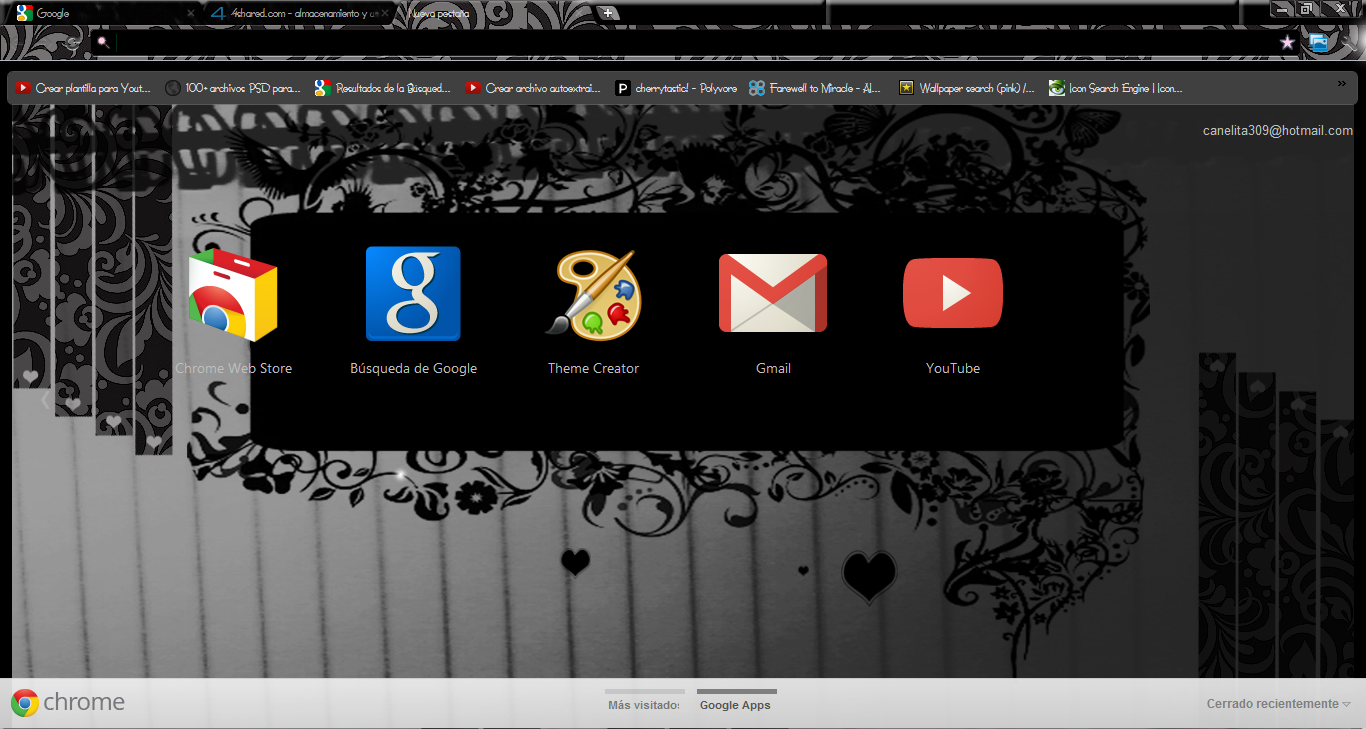
Task: Click the canelita309@hotmail.com account link
Action: coord(1277,131)
